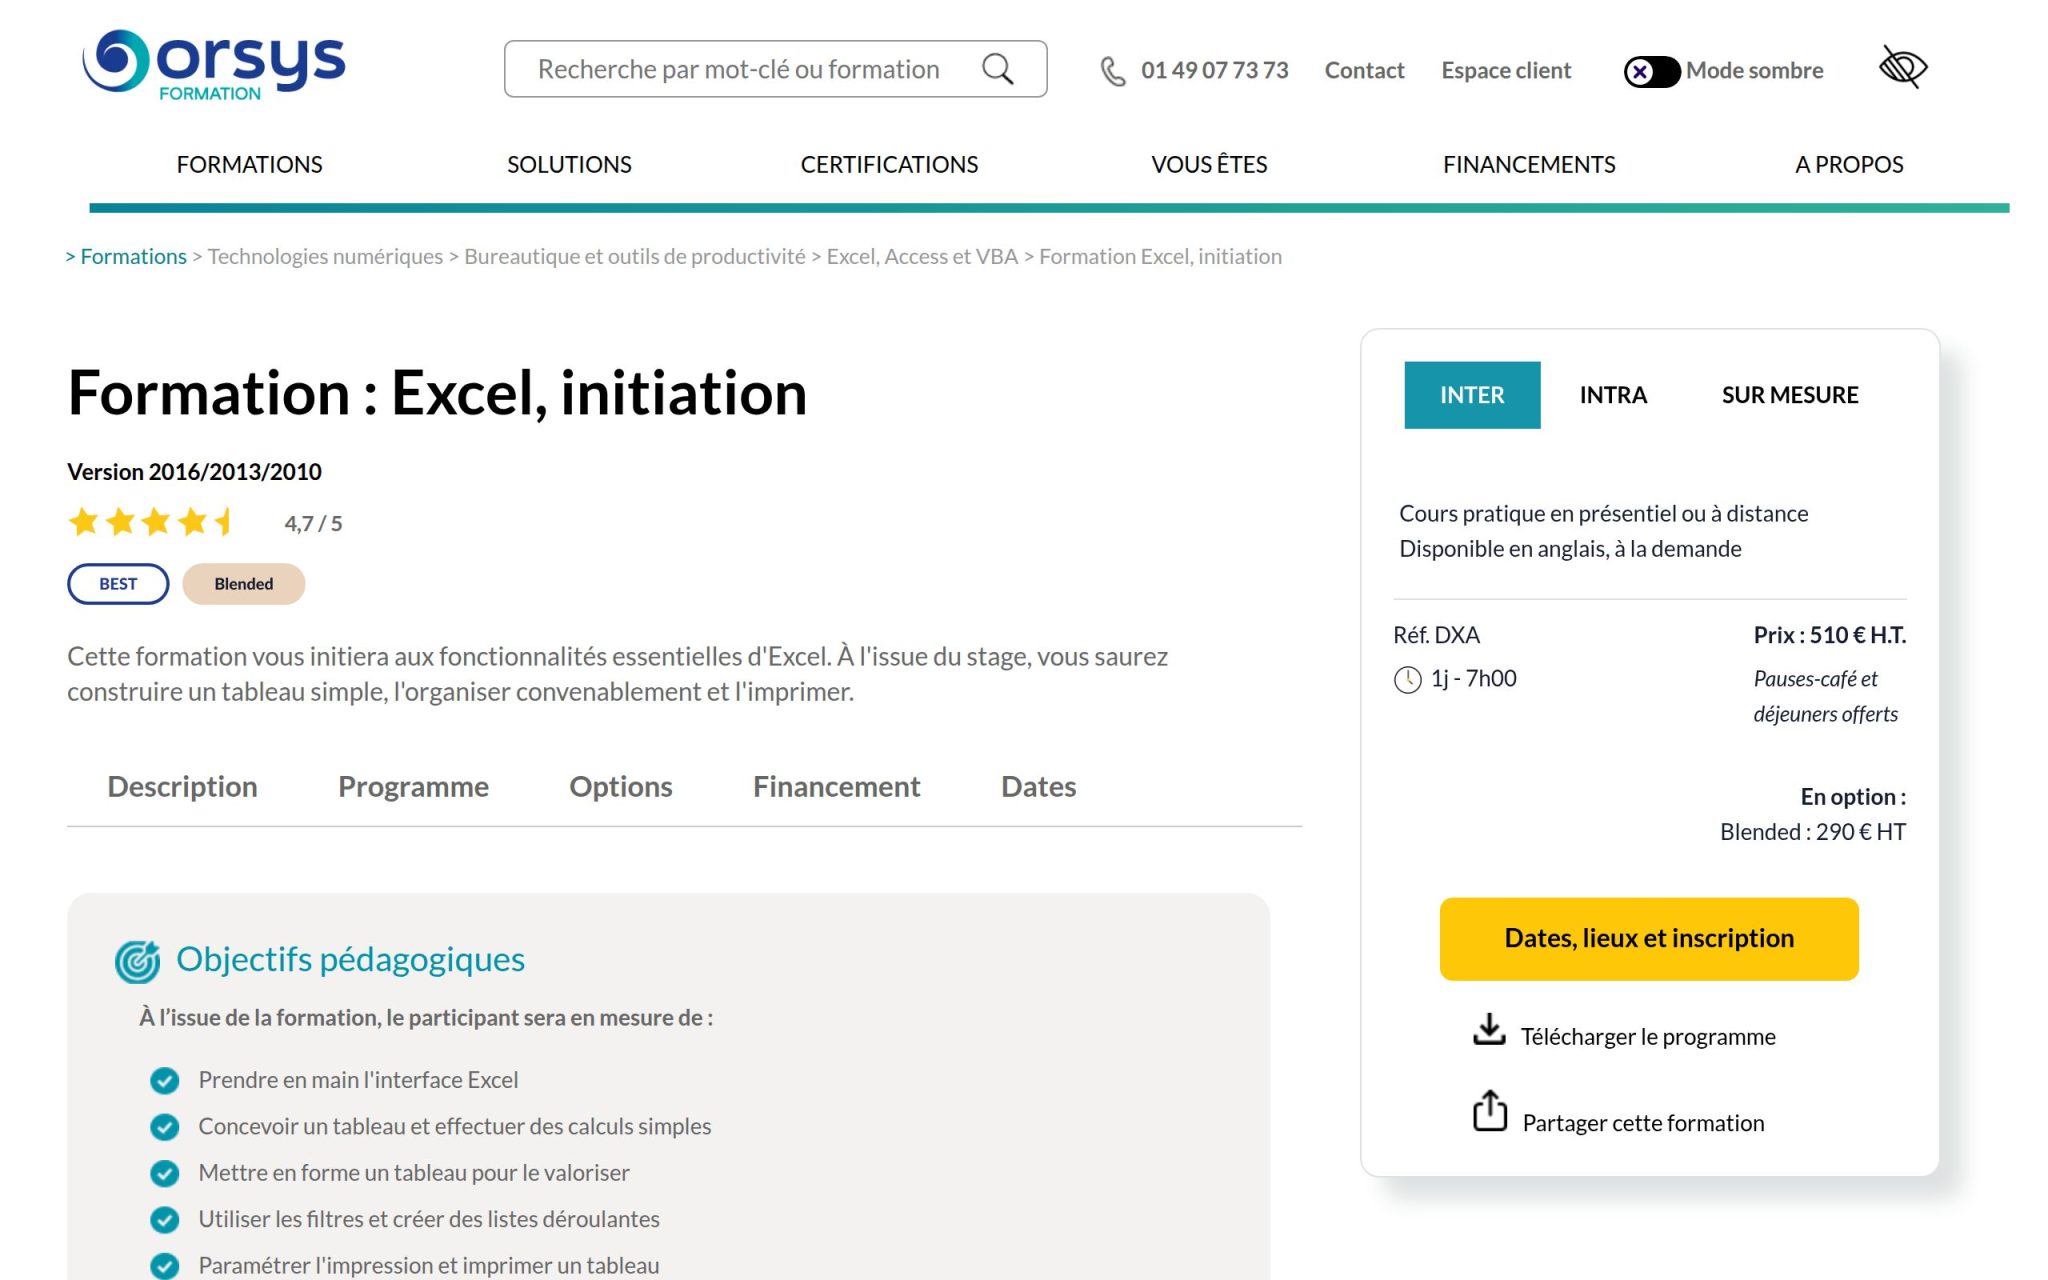Go to Formations breadcrumb link

(133, 256)
